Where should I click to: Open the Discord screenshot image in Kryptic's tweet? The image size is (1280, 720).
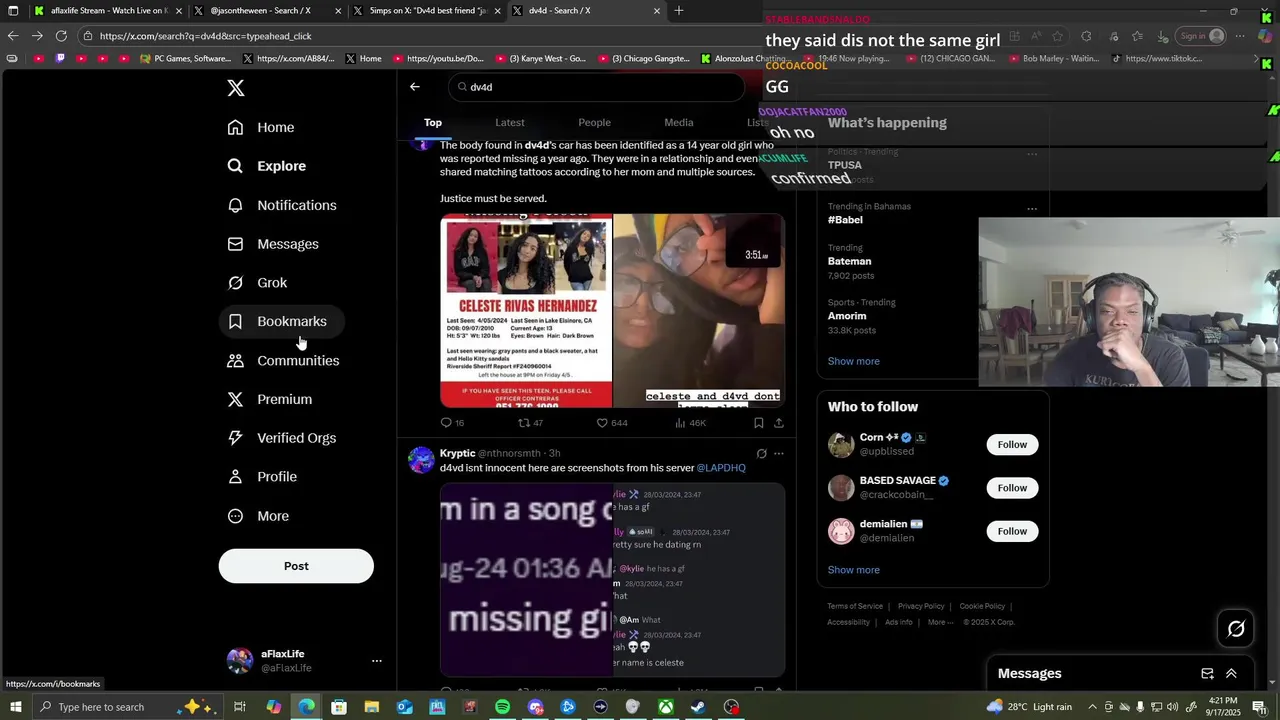[x=698, y=580]
